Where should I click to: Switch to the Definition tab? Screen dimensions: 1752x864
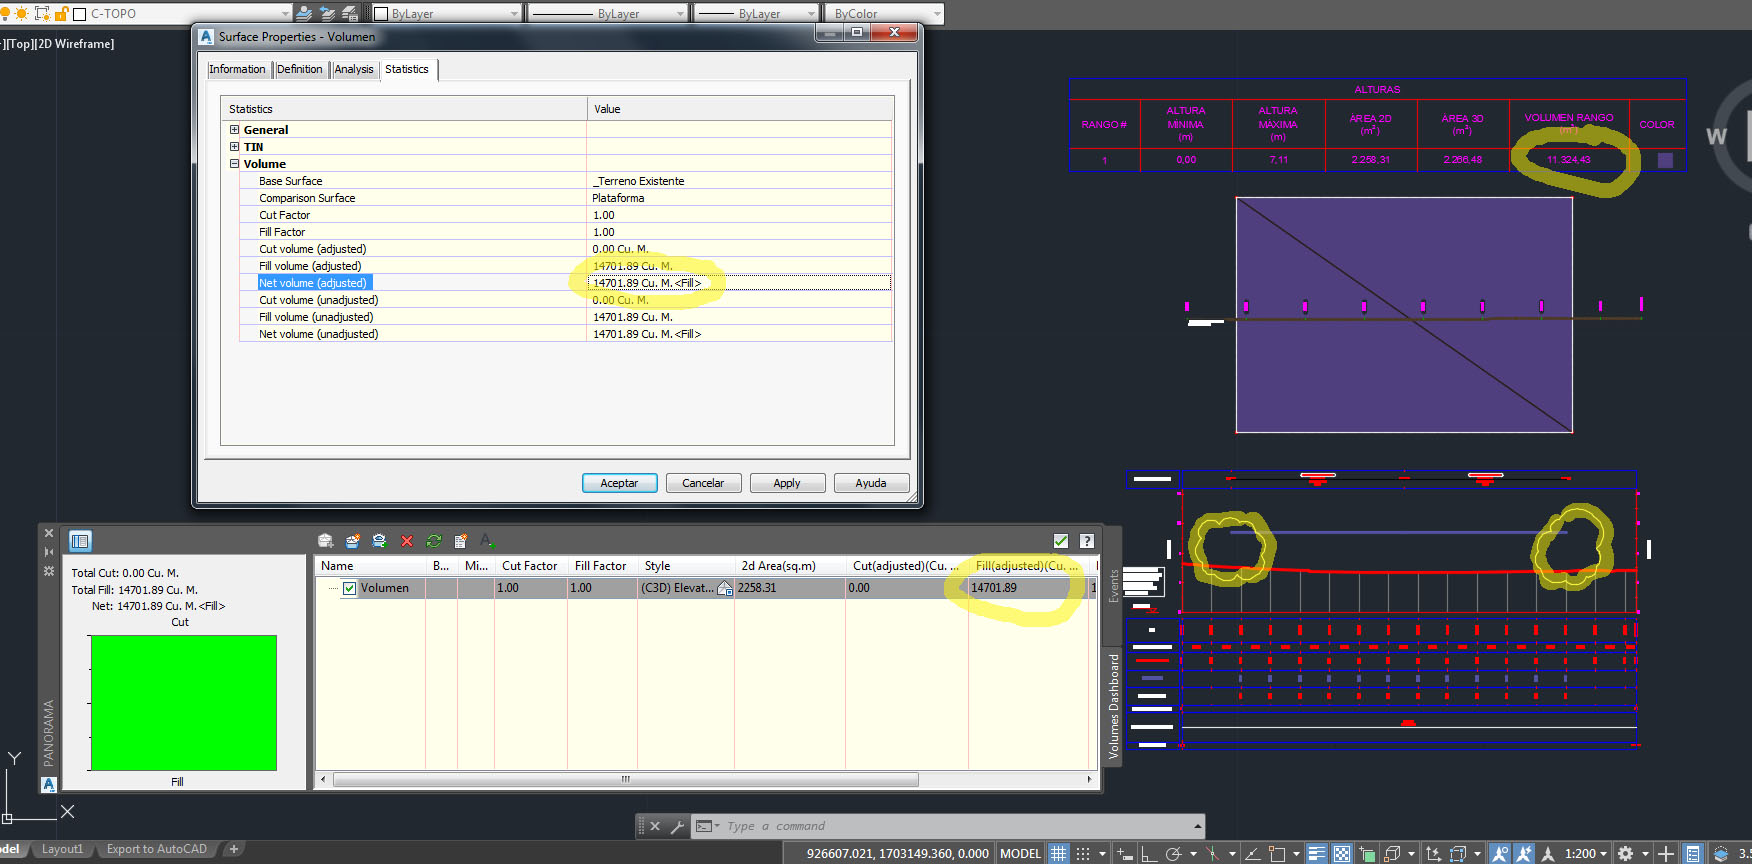(x=300, y=69)
